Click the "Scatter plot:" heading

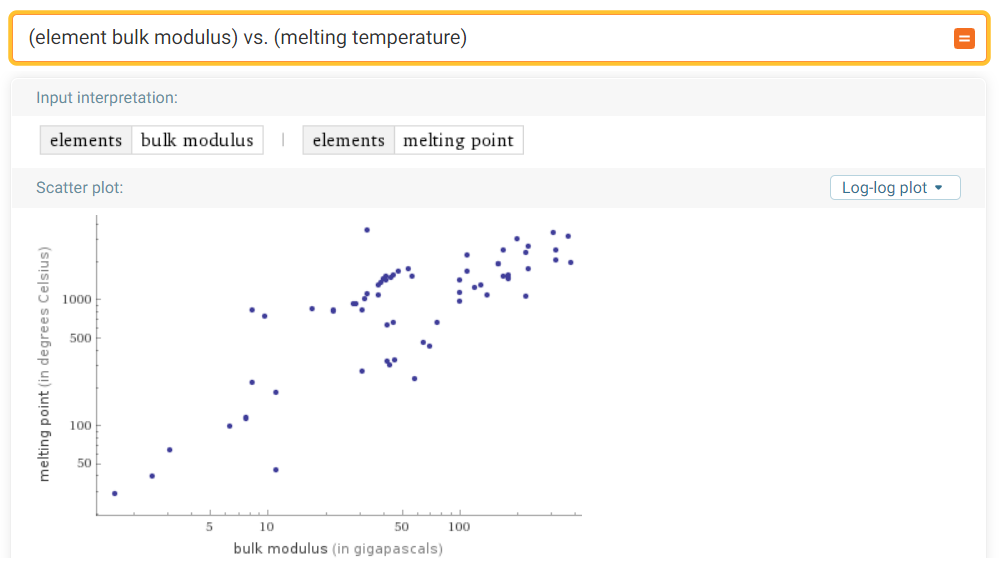point(80,188)
